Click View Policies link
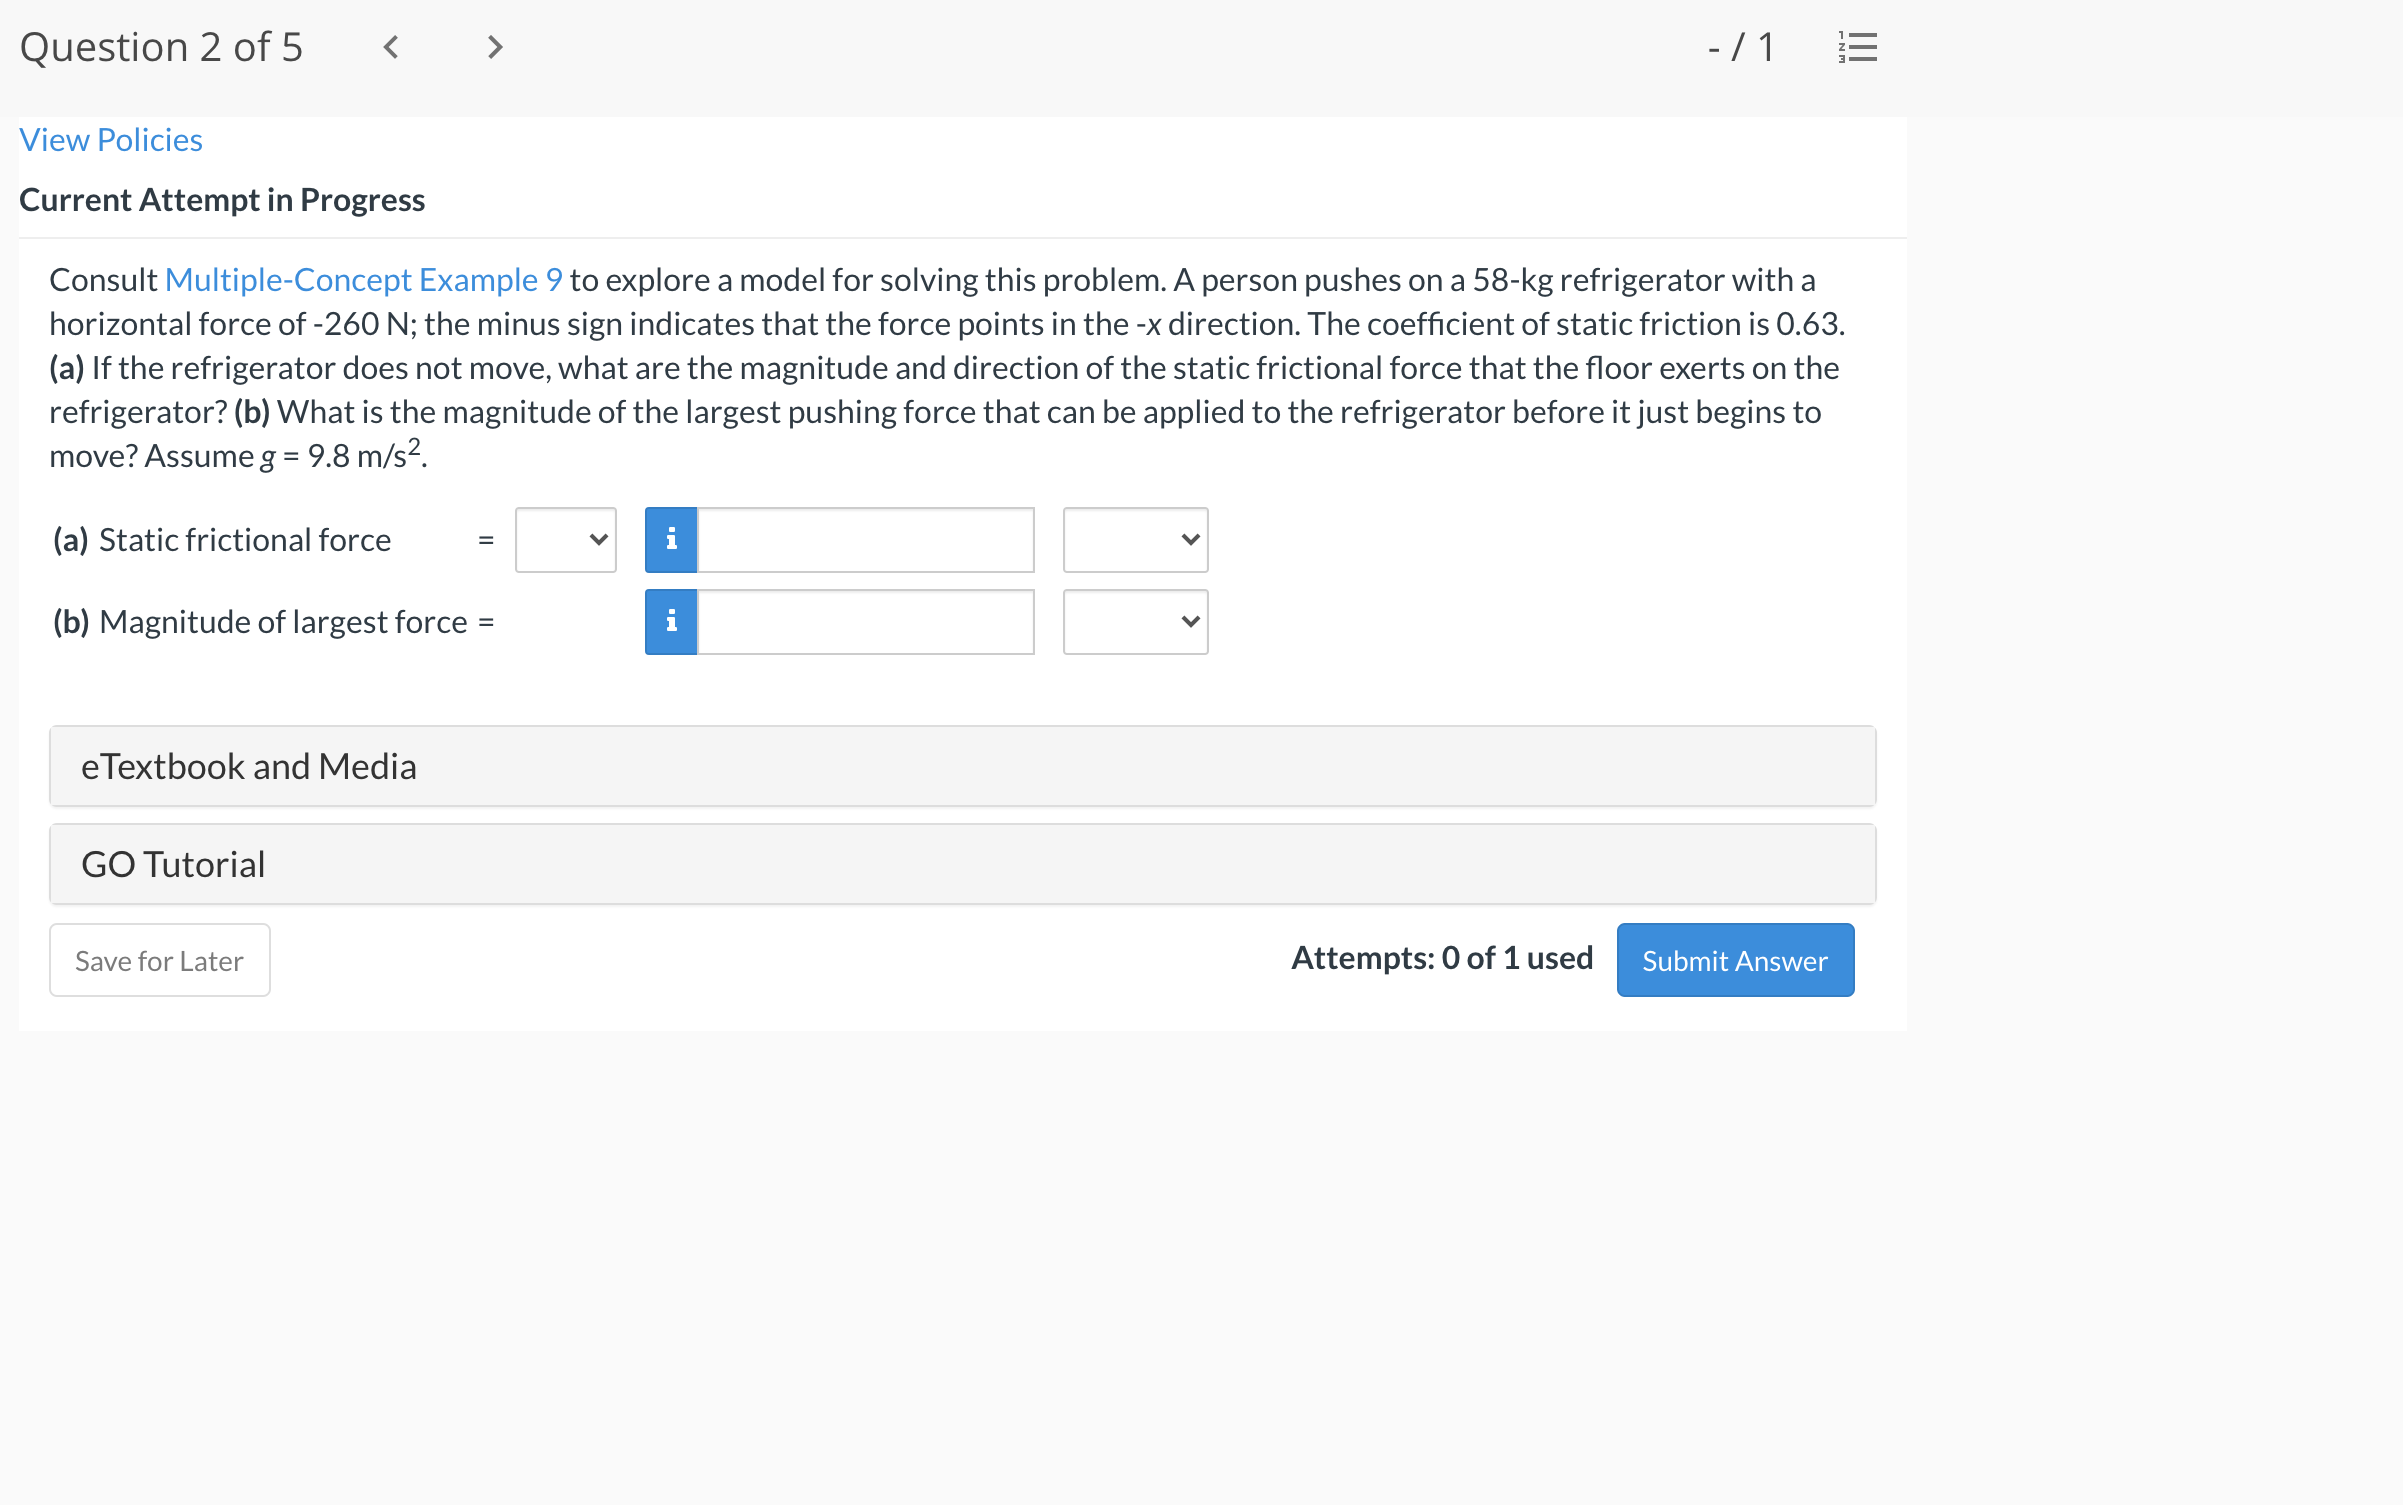 pos(109,140)
